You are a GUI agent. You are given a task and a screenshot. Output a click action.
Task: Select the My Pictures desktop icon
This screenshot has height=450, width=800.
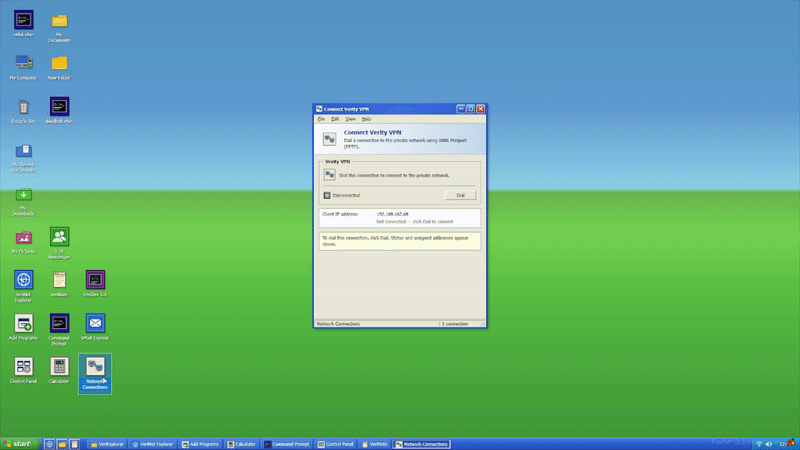tap(23, 241)
